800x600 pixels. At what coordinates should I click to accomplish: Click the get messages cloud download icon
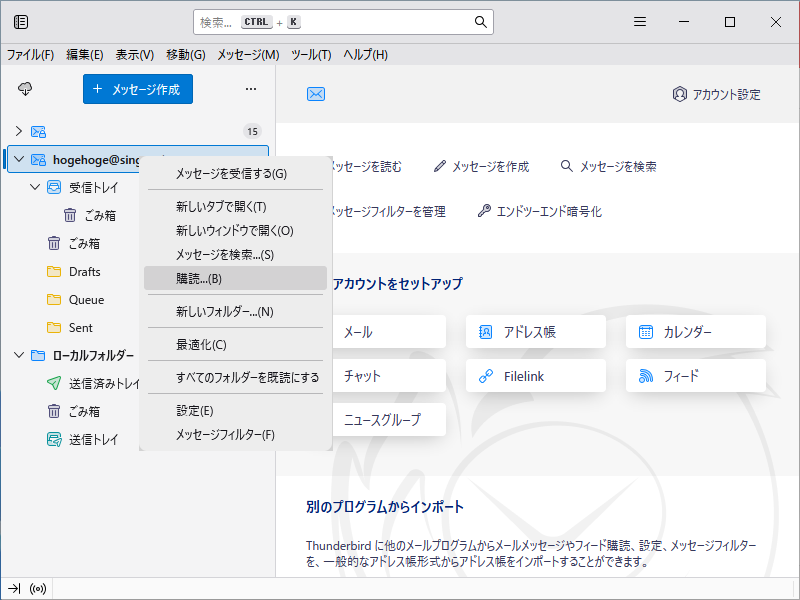(x=25, y=89)
